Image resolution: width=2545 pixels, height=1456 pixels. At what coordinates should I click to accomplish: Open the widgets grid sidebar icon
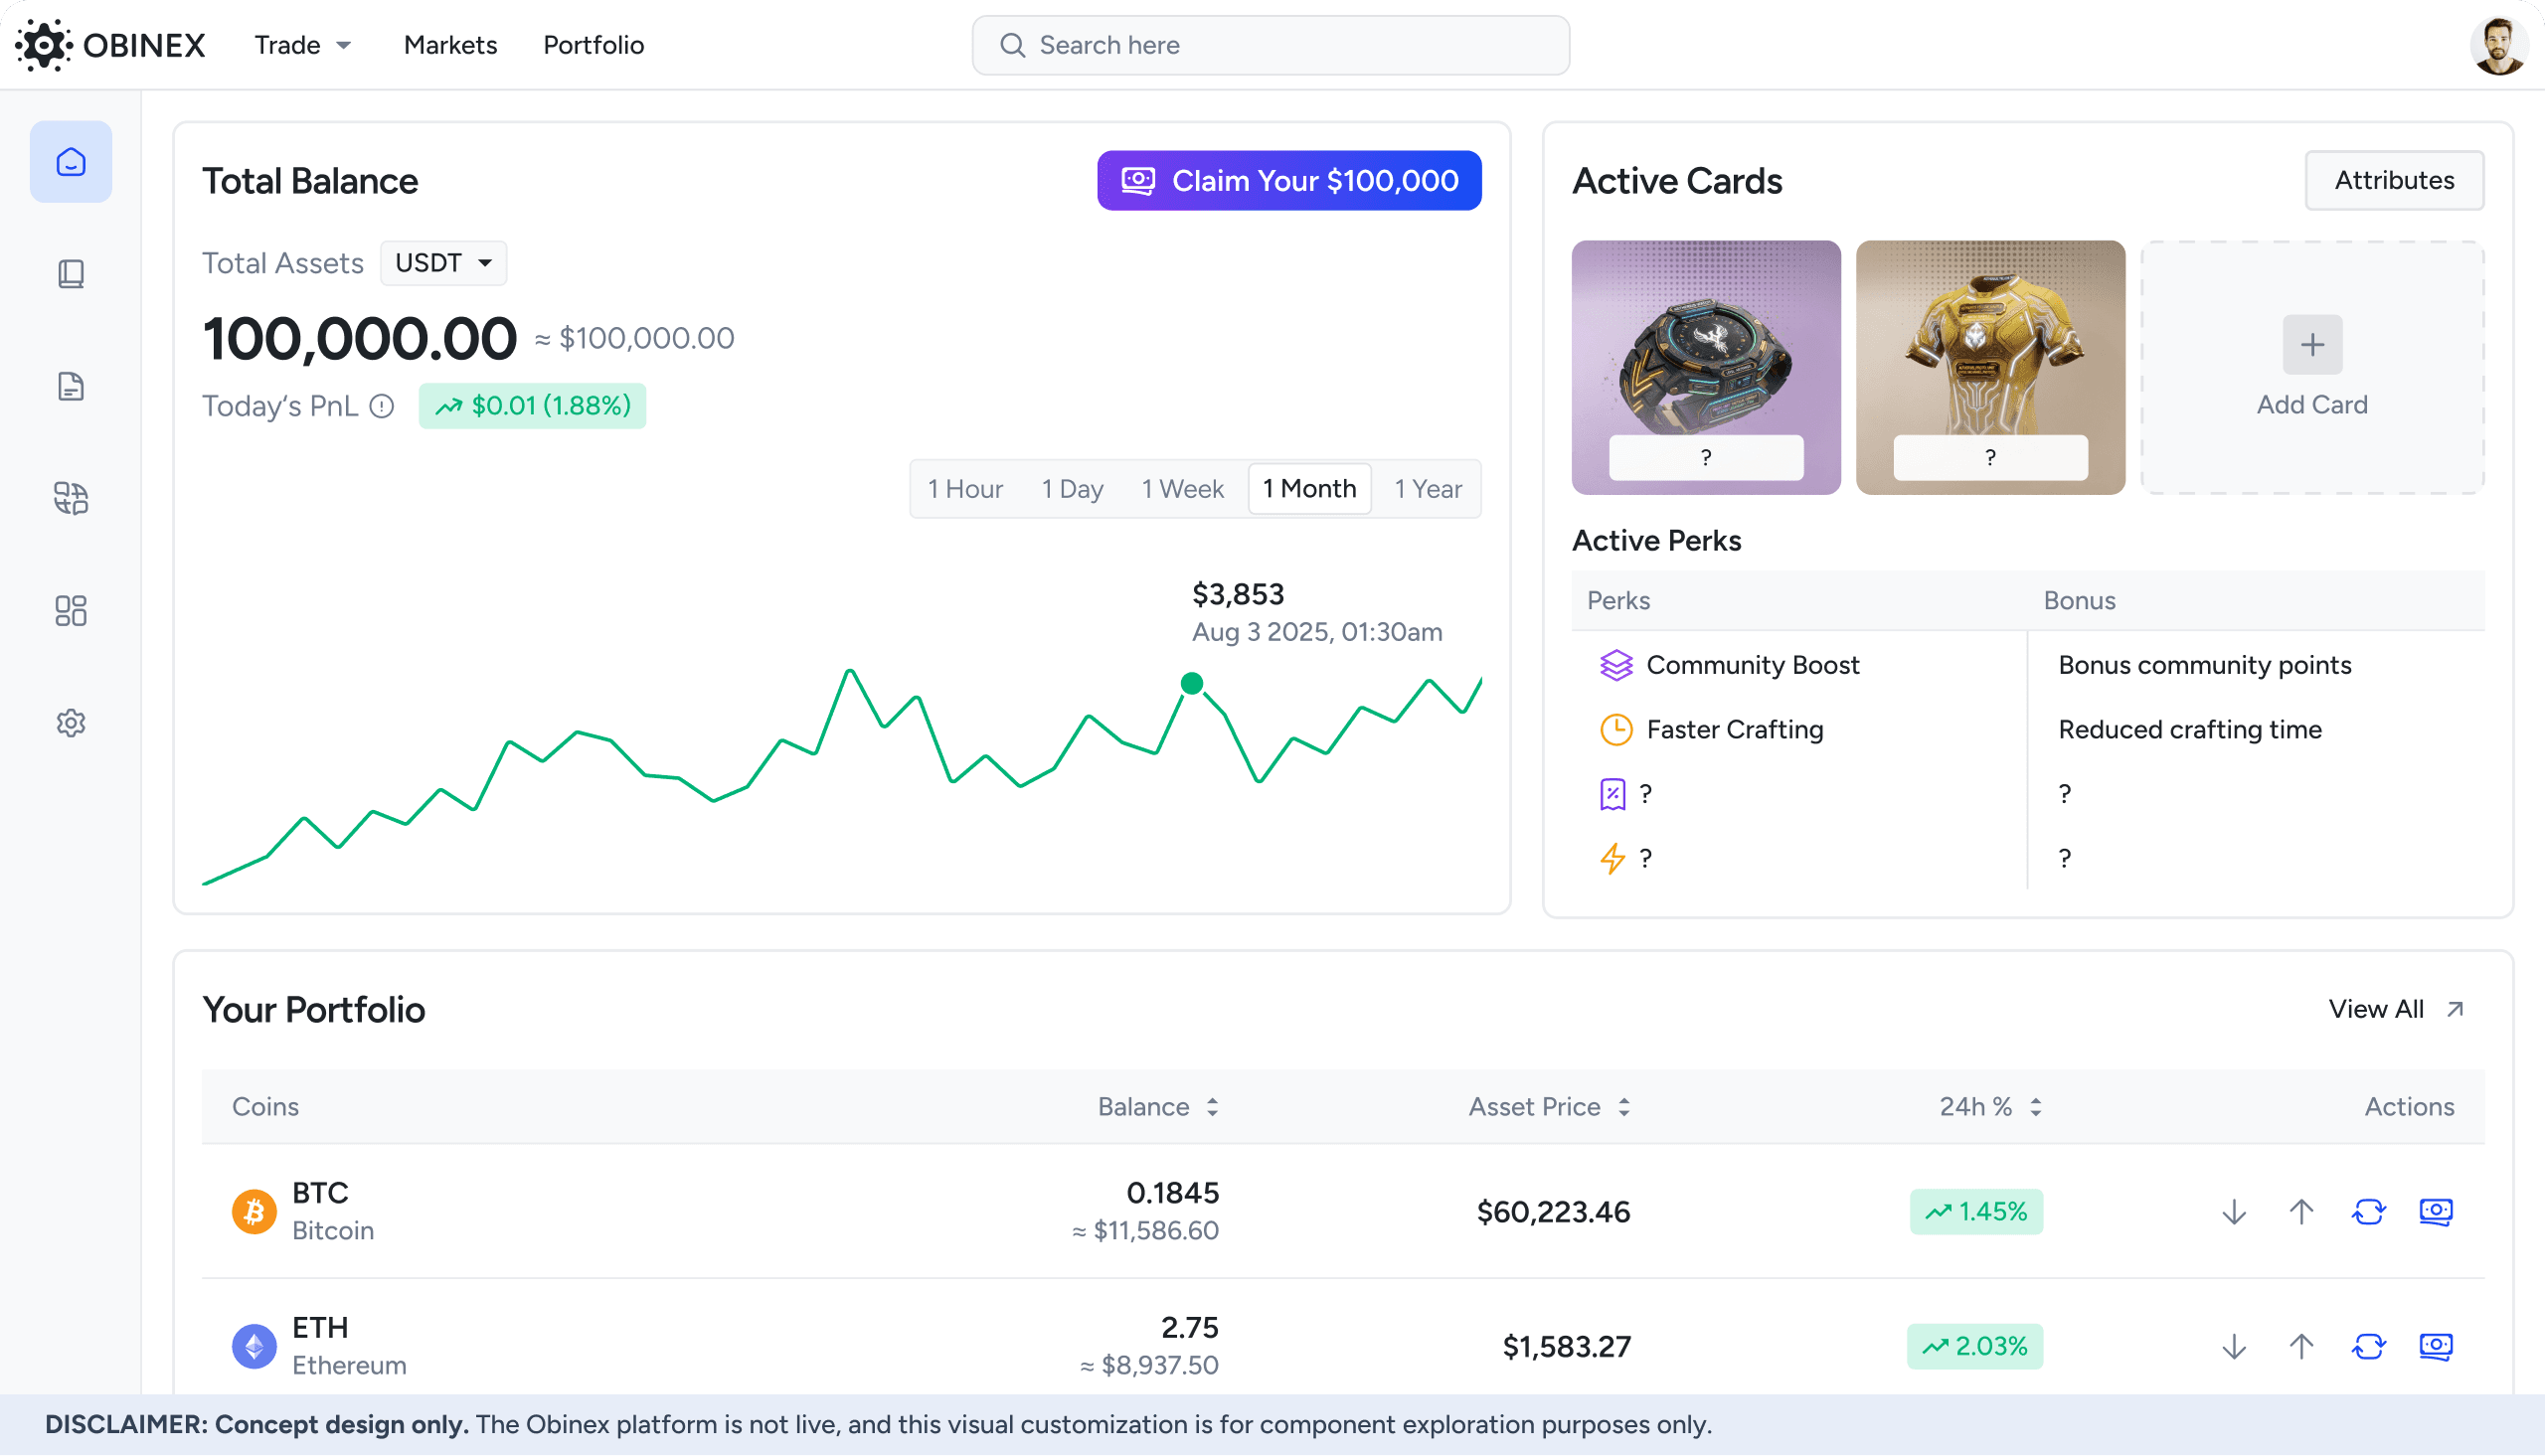click(71, 611)
